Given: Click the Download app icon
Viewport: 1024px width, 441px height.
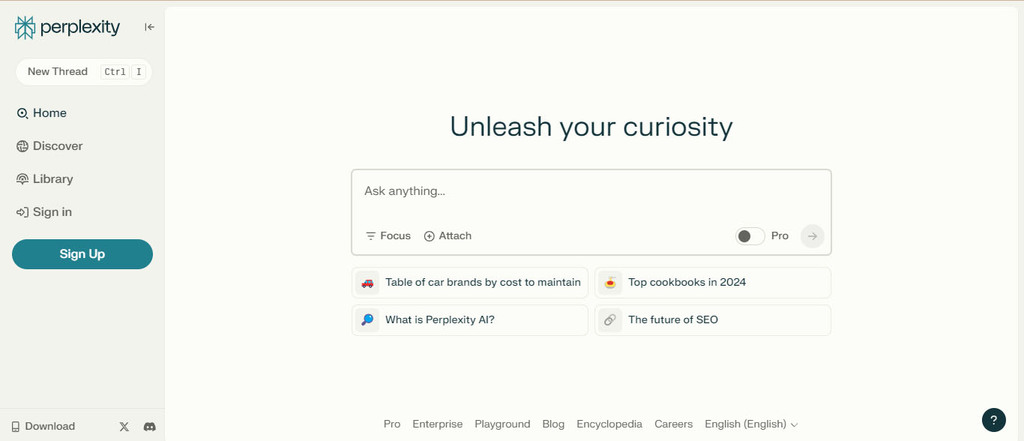Looking at the screenshot, I should click(15, 426).
